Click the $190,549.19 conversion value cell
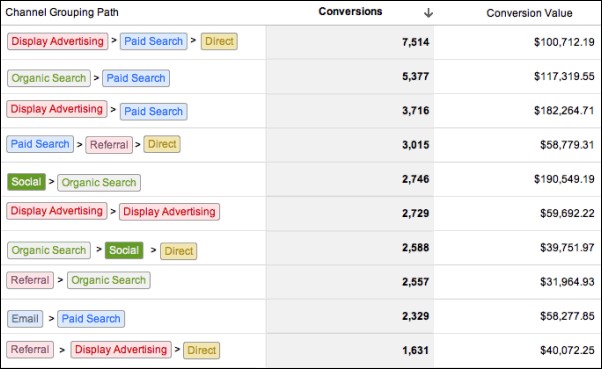Viewport: 602px width, 369px height. (x=564, y=179)
